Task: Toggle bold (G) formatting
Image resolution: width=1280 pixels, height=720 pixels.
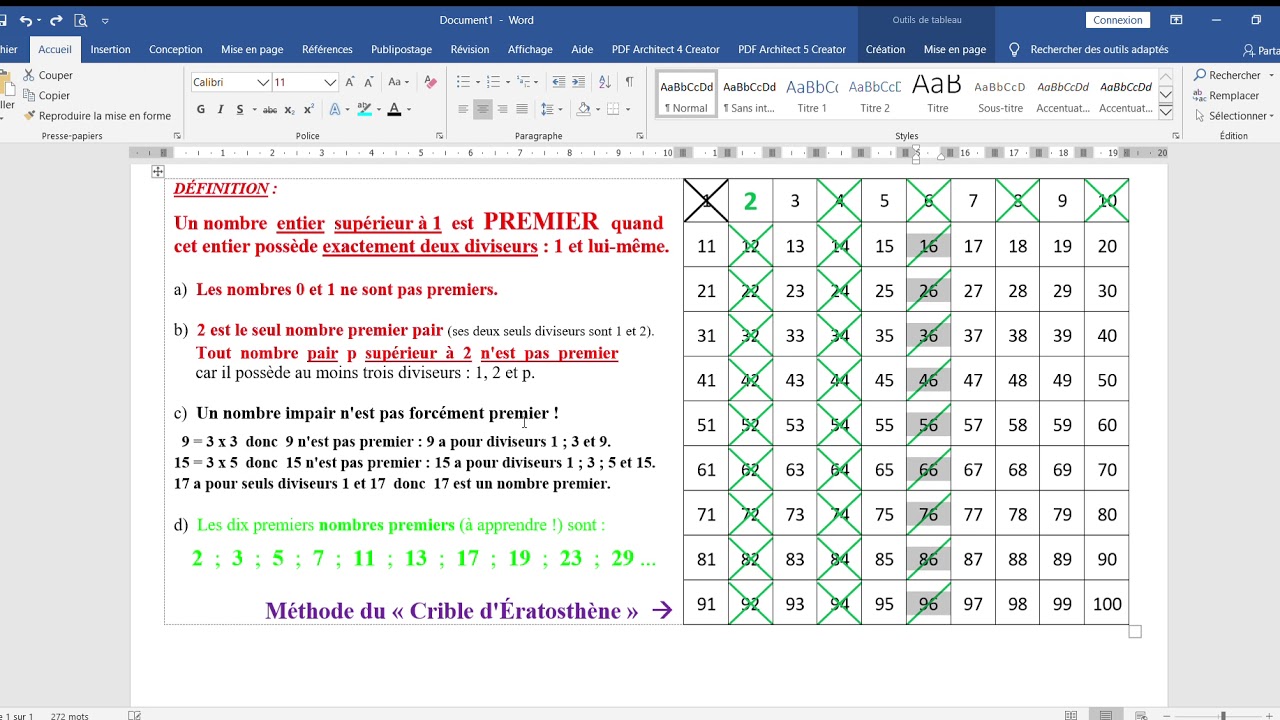Action: click(201, 109)
